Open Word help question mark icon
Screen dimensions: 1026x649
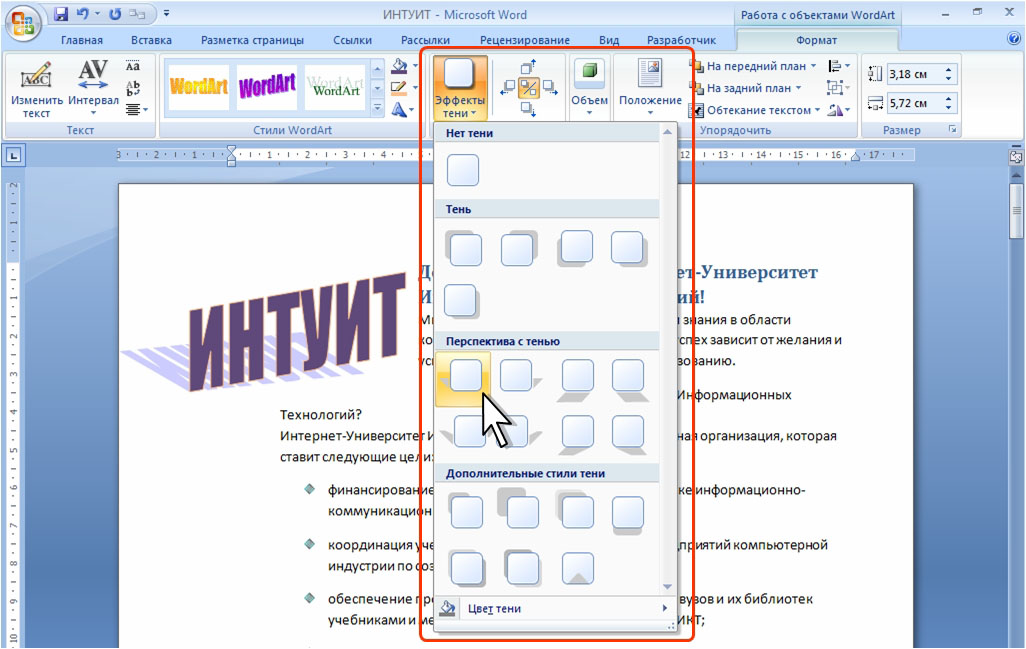(x=1014, y=39)
